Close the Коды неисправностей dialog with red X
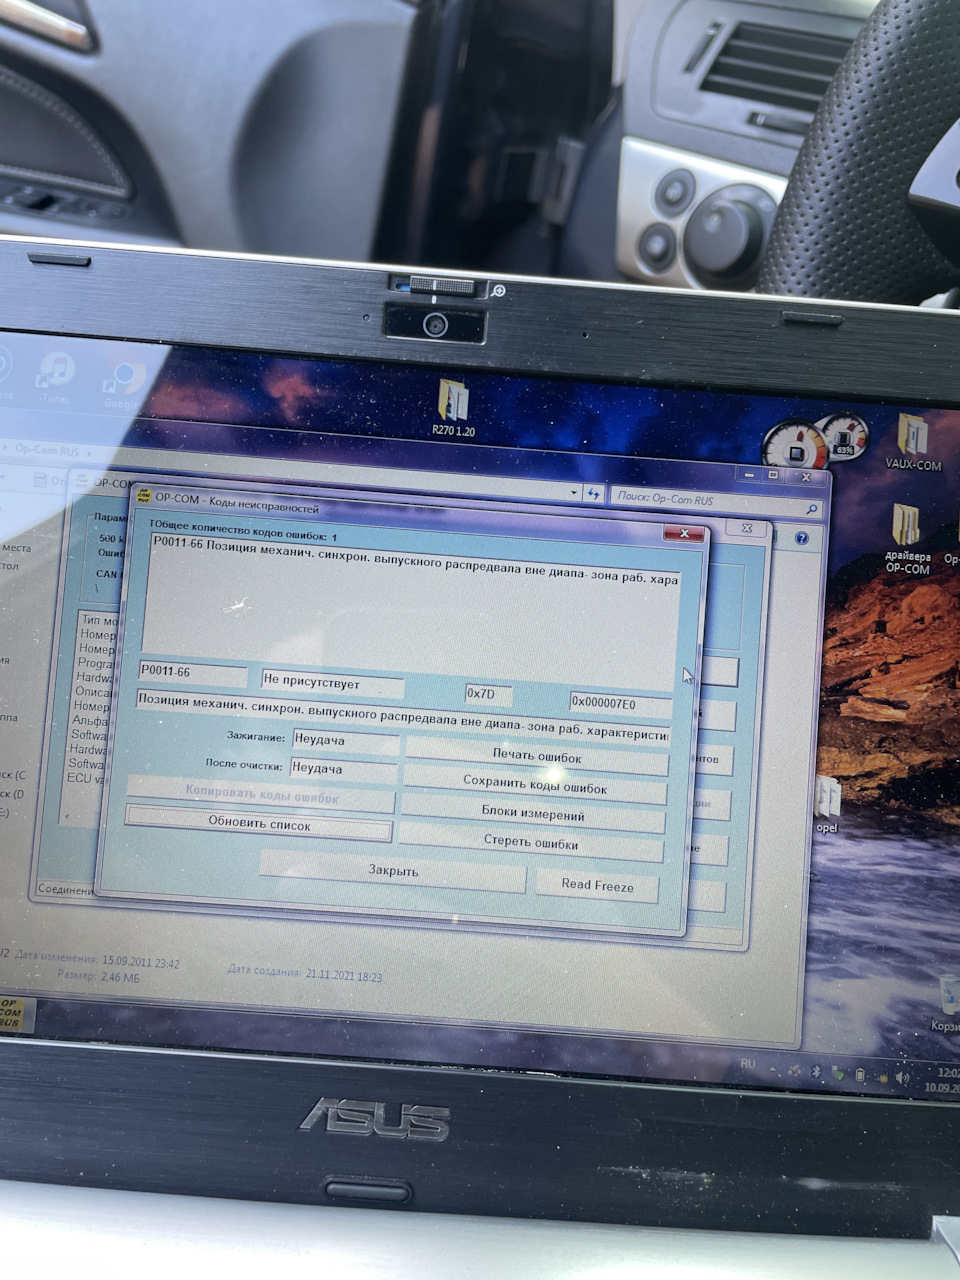Screen dimensions: 960x1280 click(x=685, y=533)
